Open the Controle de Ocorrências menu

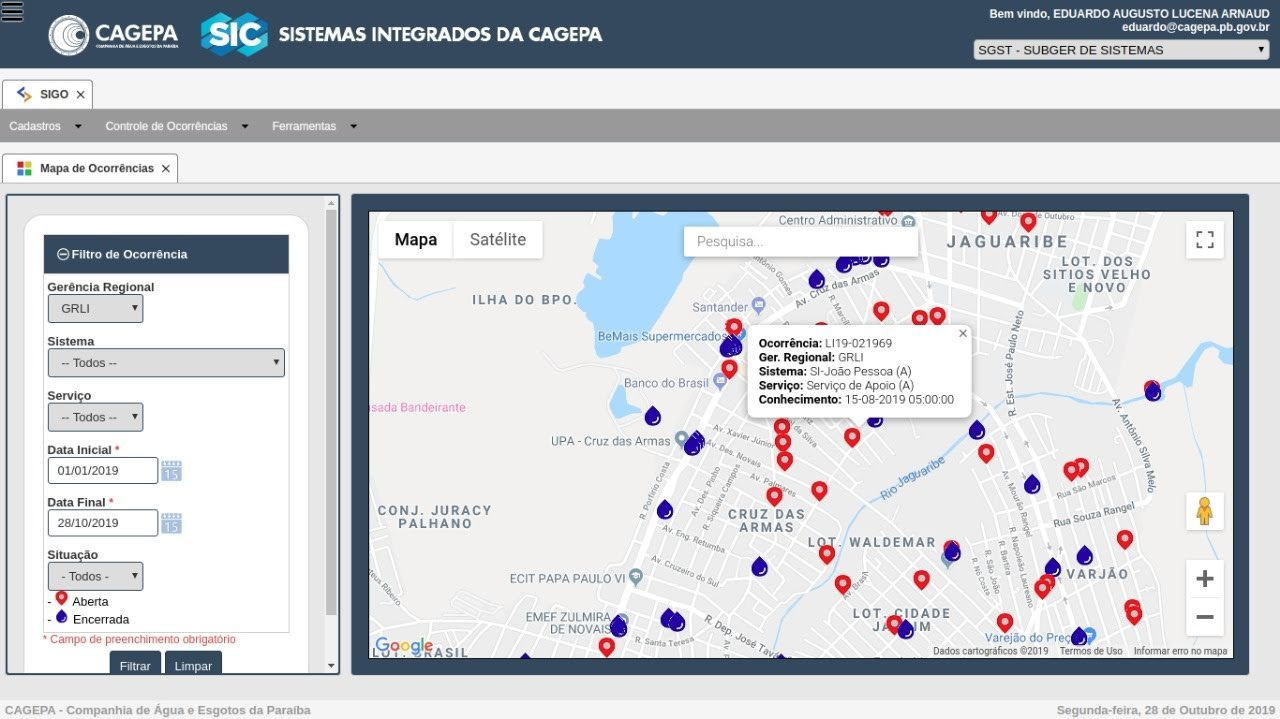pos(176,126)
